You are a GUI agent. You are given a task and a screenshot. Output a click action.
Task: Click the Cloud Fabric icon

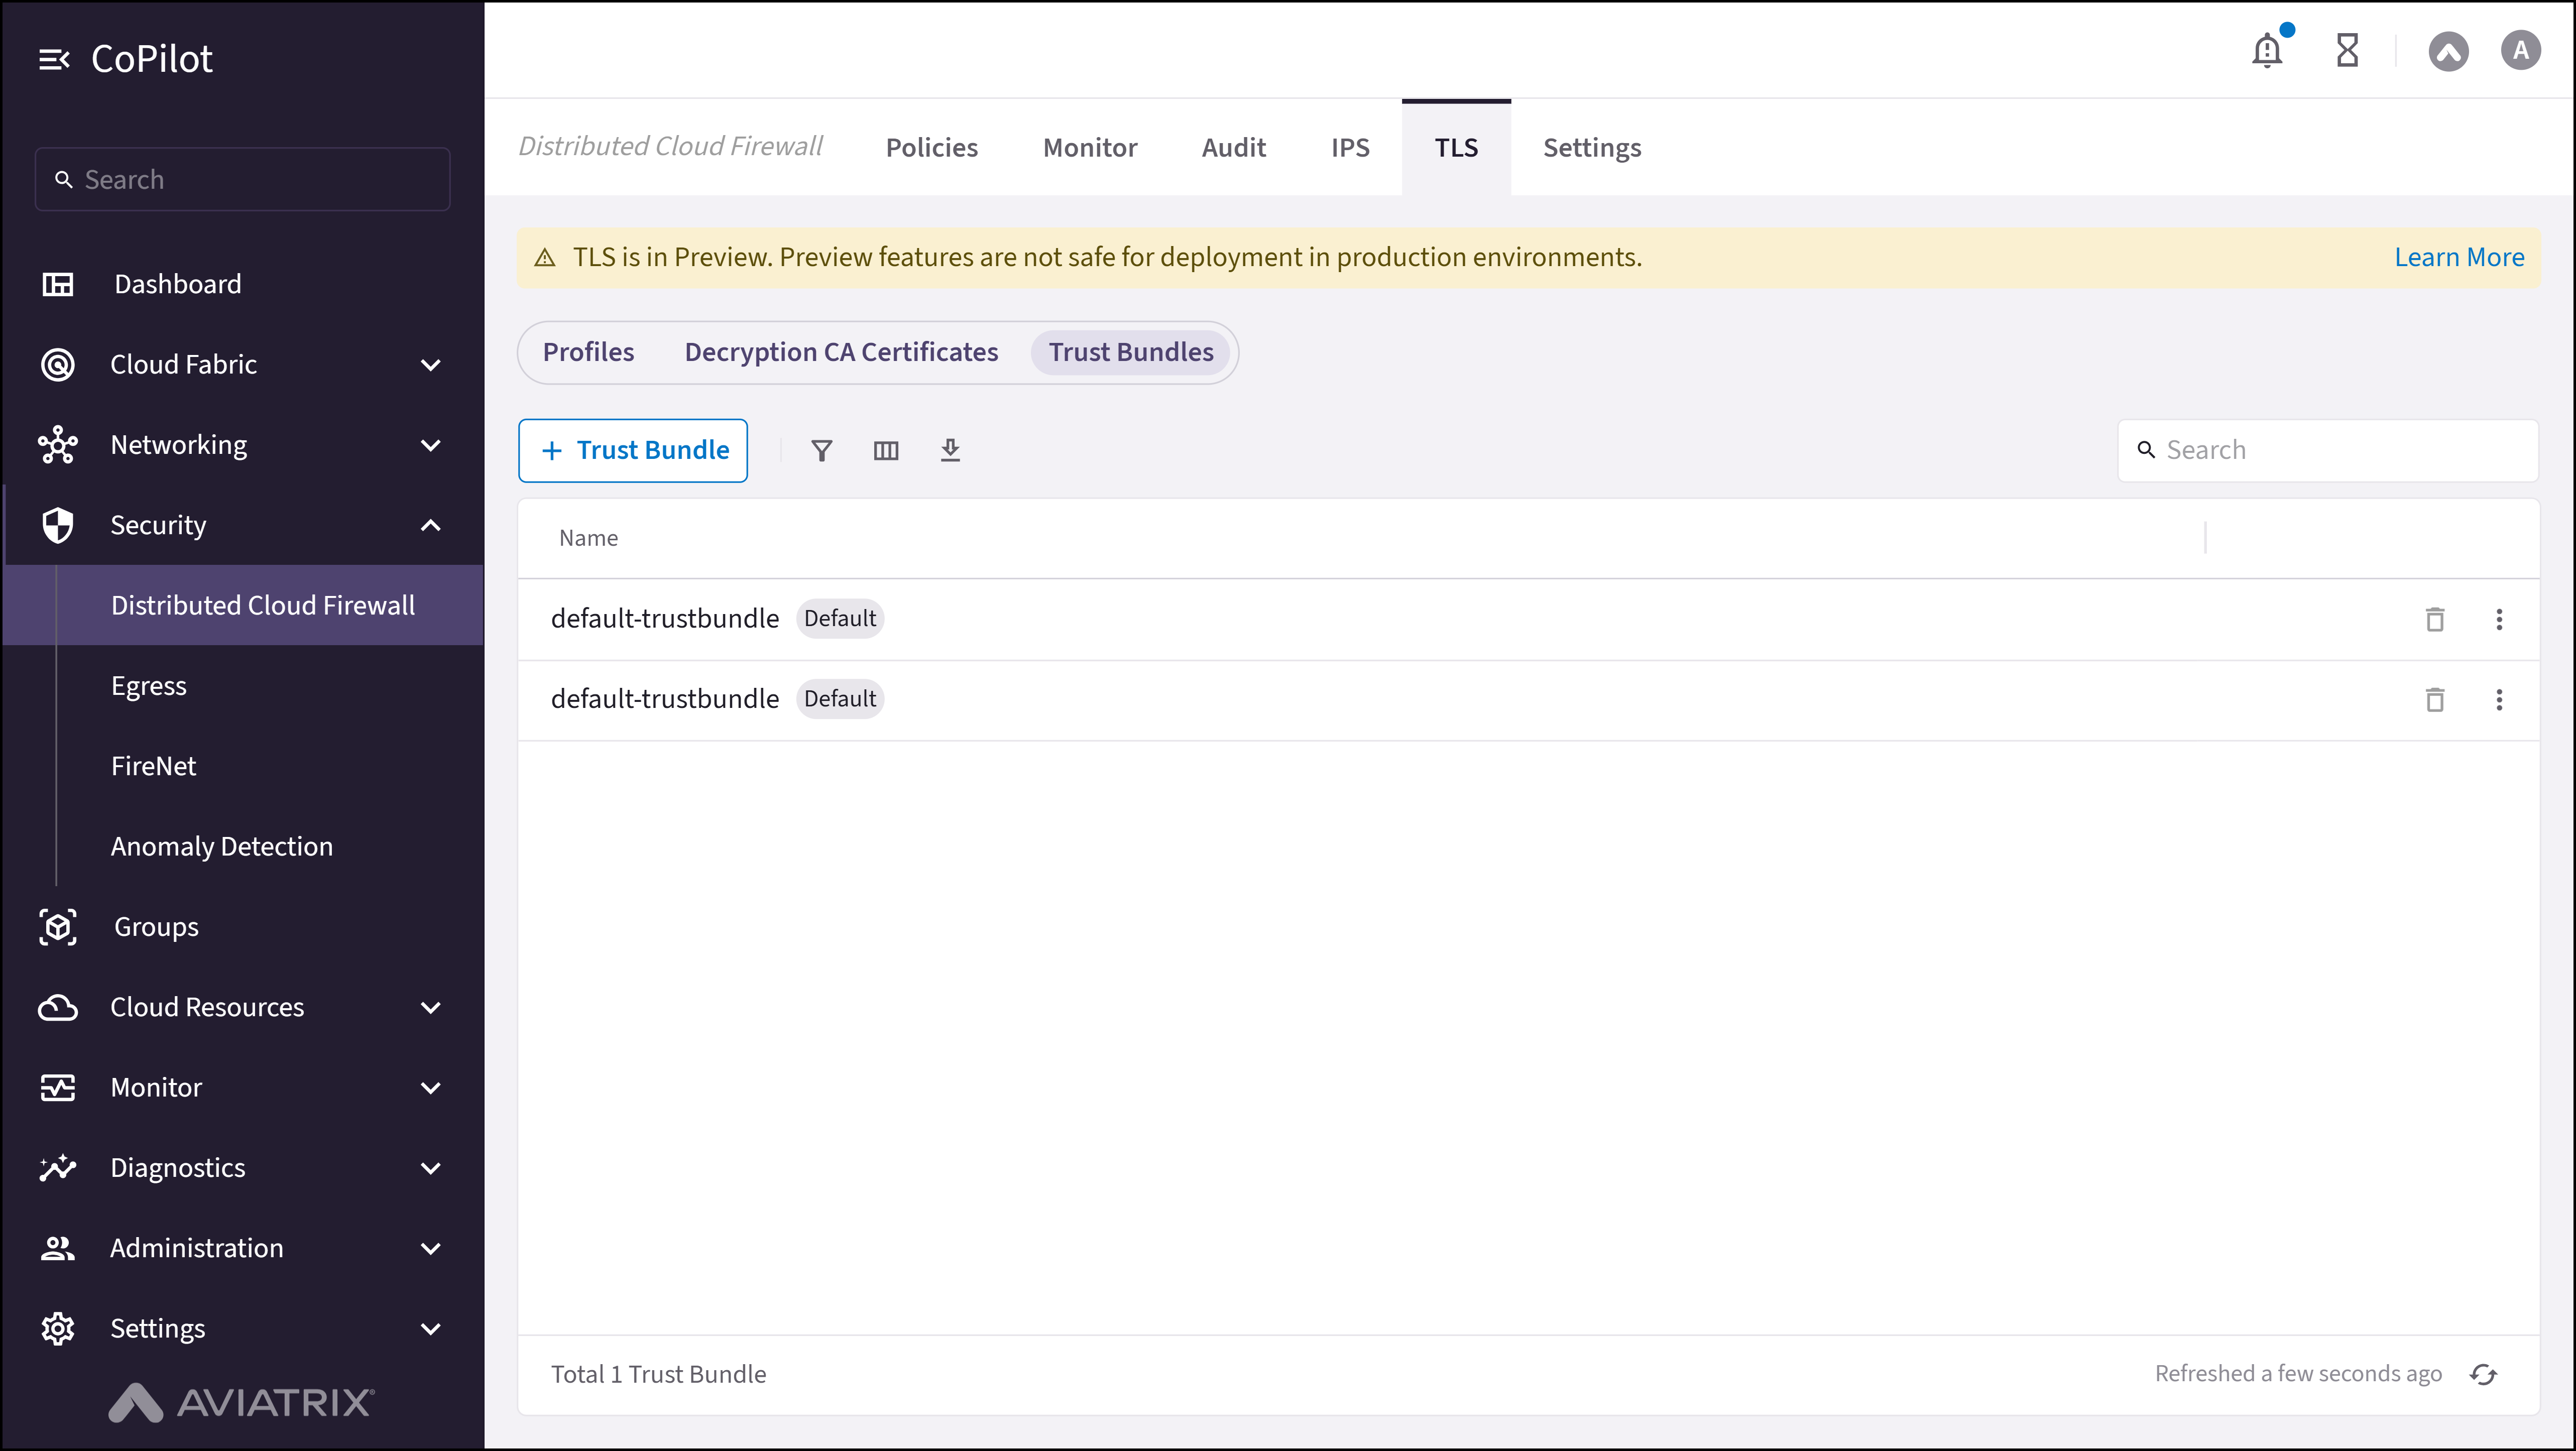click(58, 364)
